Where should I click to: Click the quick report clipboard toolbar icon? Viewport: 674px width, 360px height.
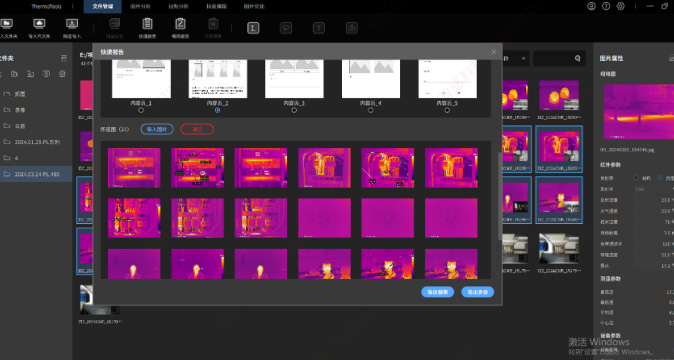click(147, 24)
